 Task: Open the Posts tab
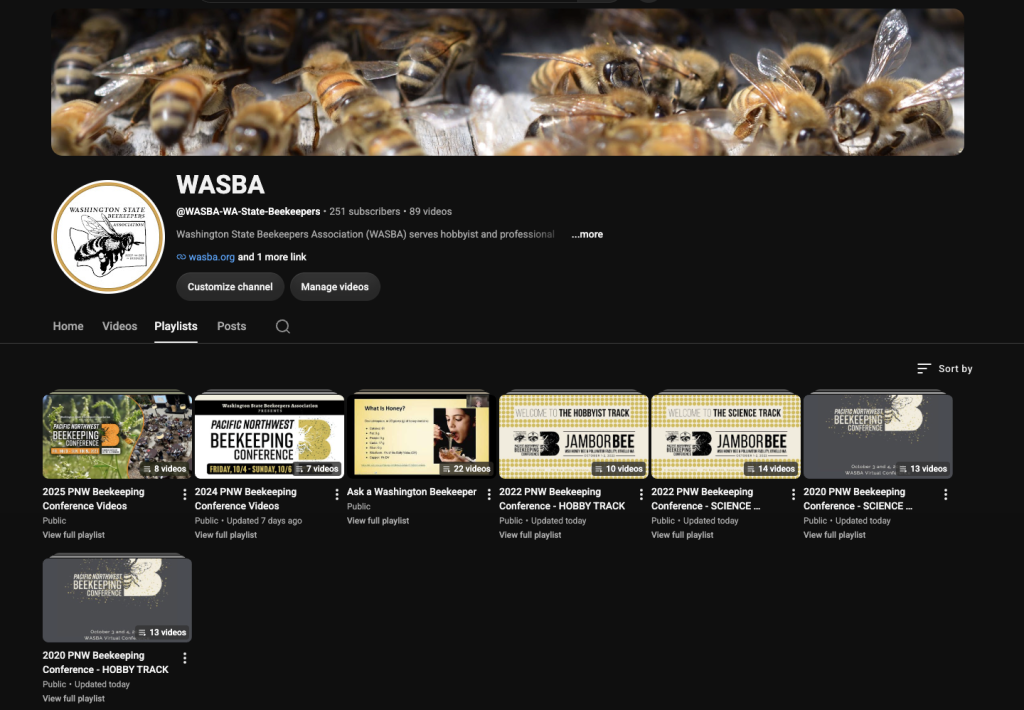[x=231, y=326]
